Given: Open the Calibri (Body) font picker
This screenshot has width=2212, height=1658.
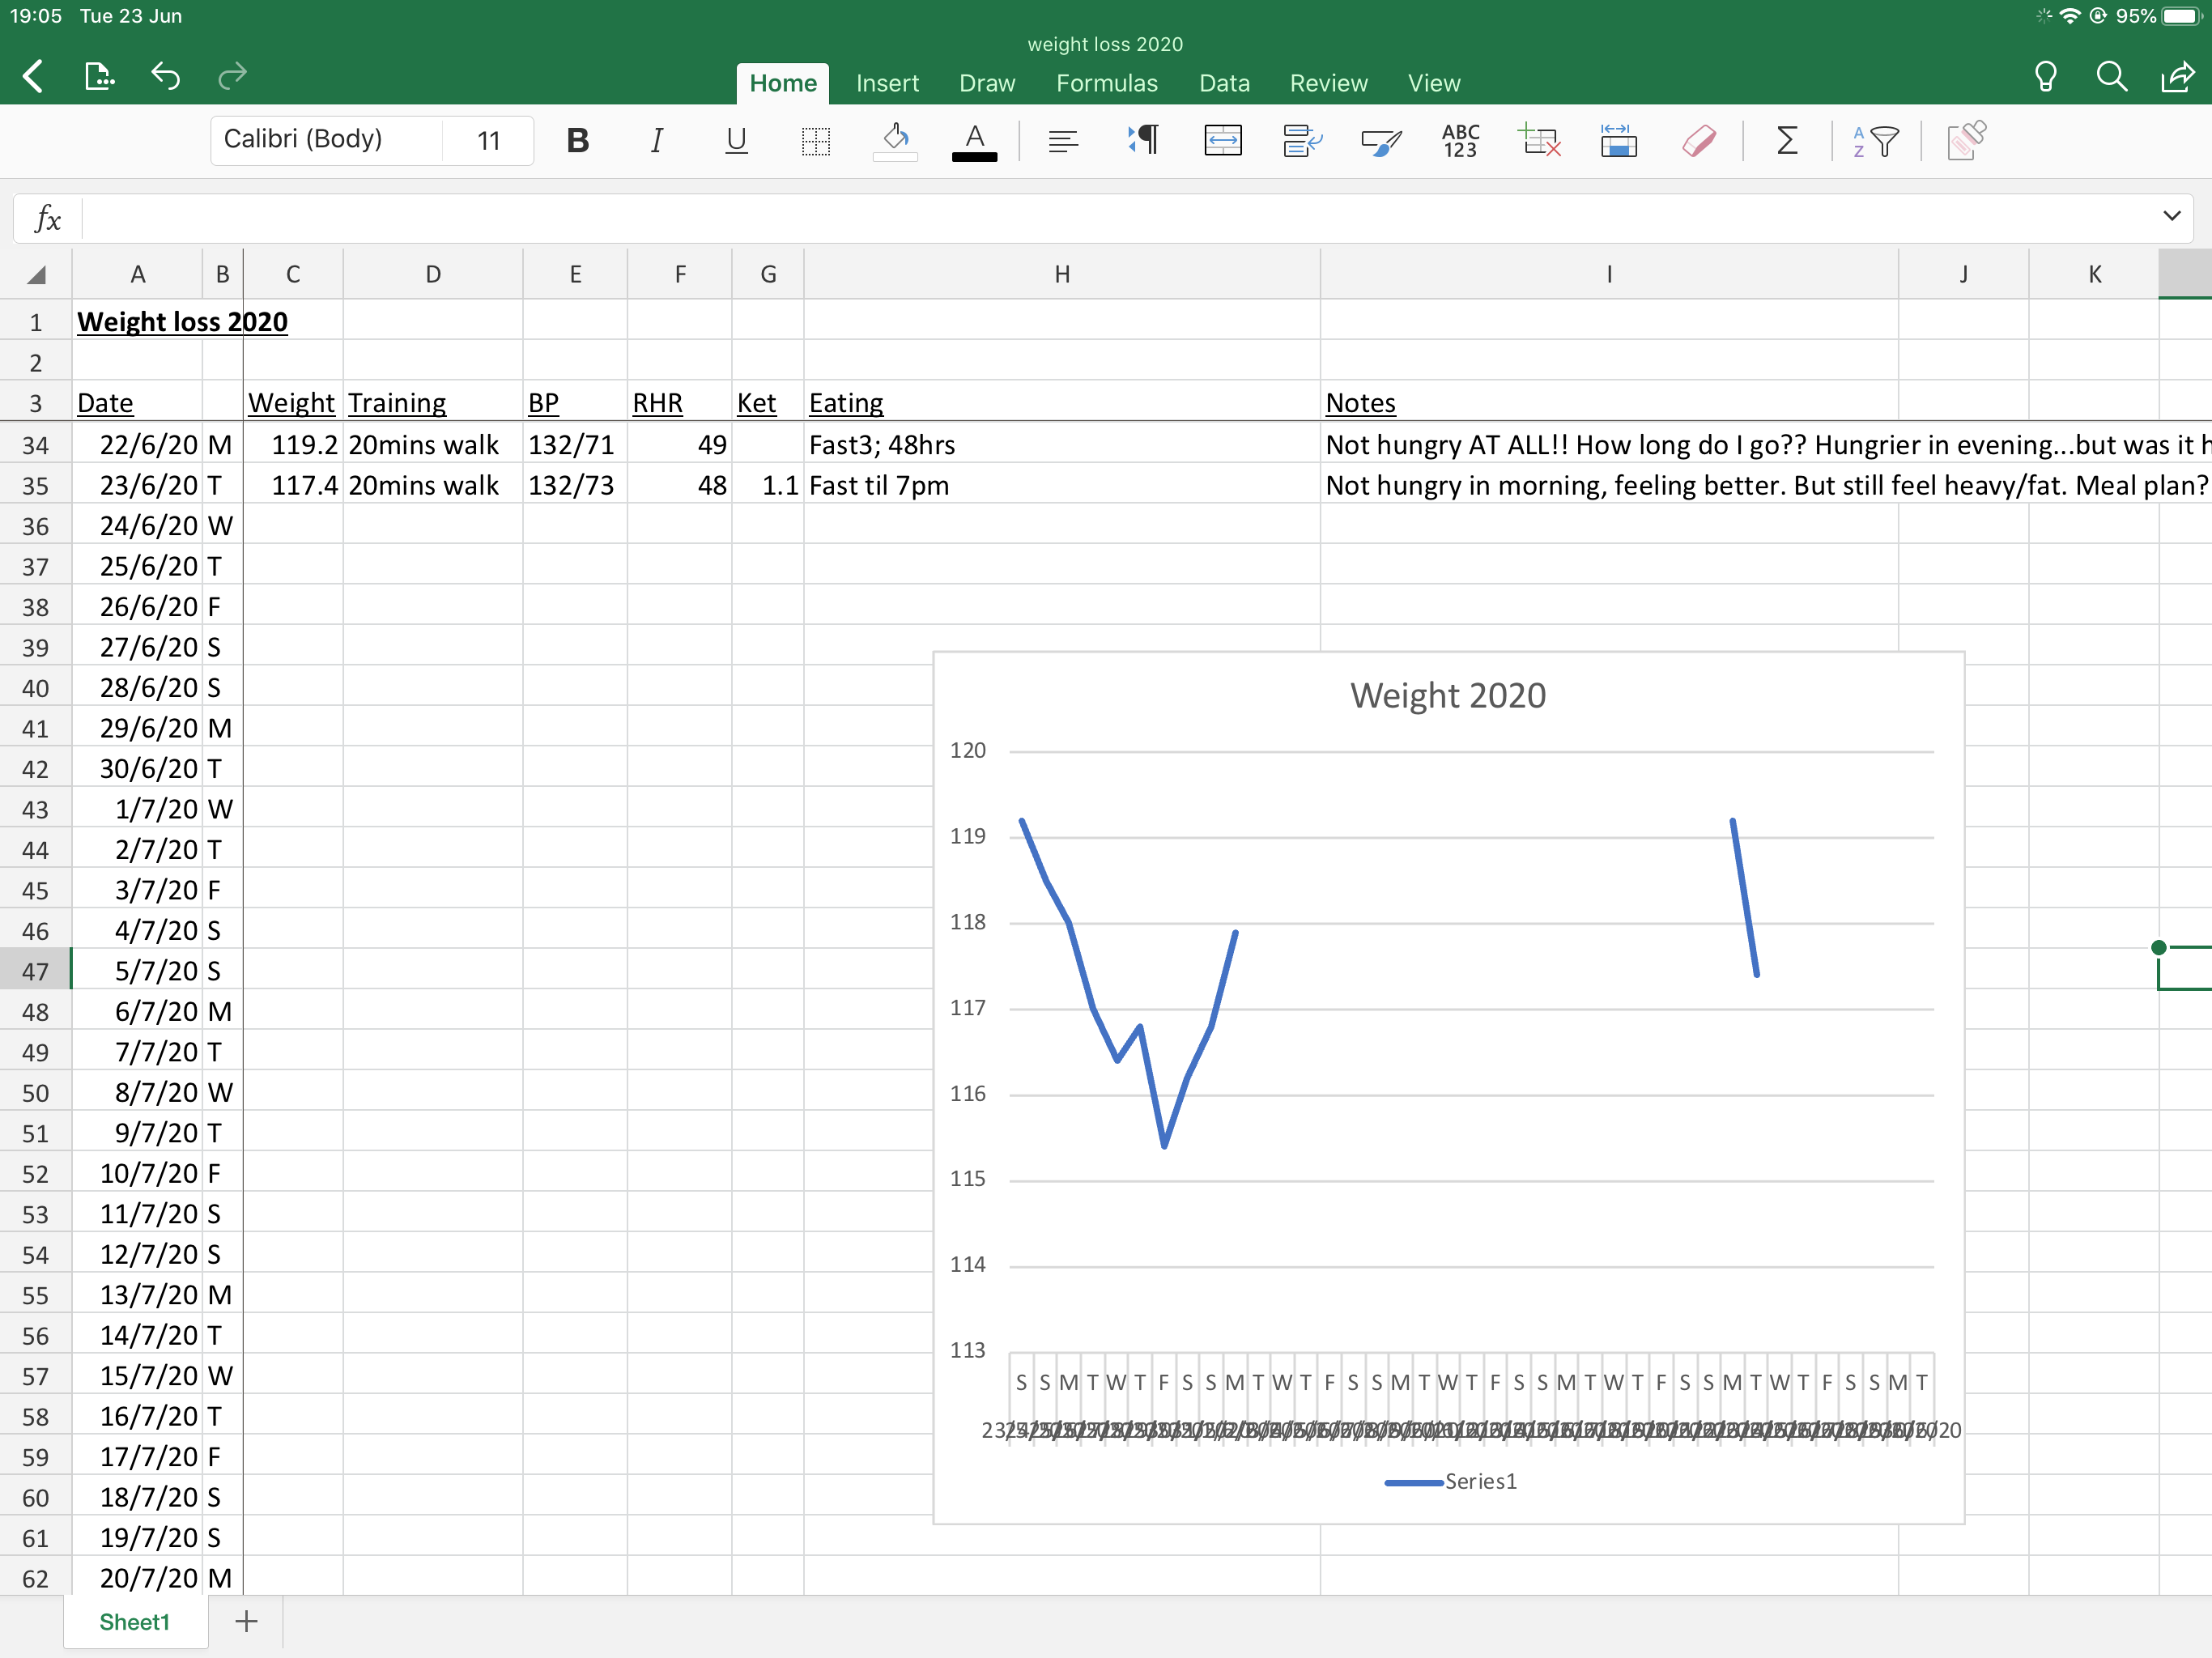Looking at the screenshot, I should (326, 139).
